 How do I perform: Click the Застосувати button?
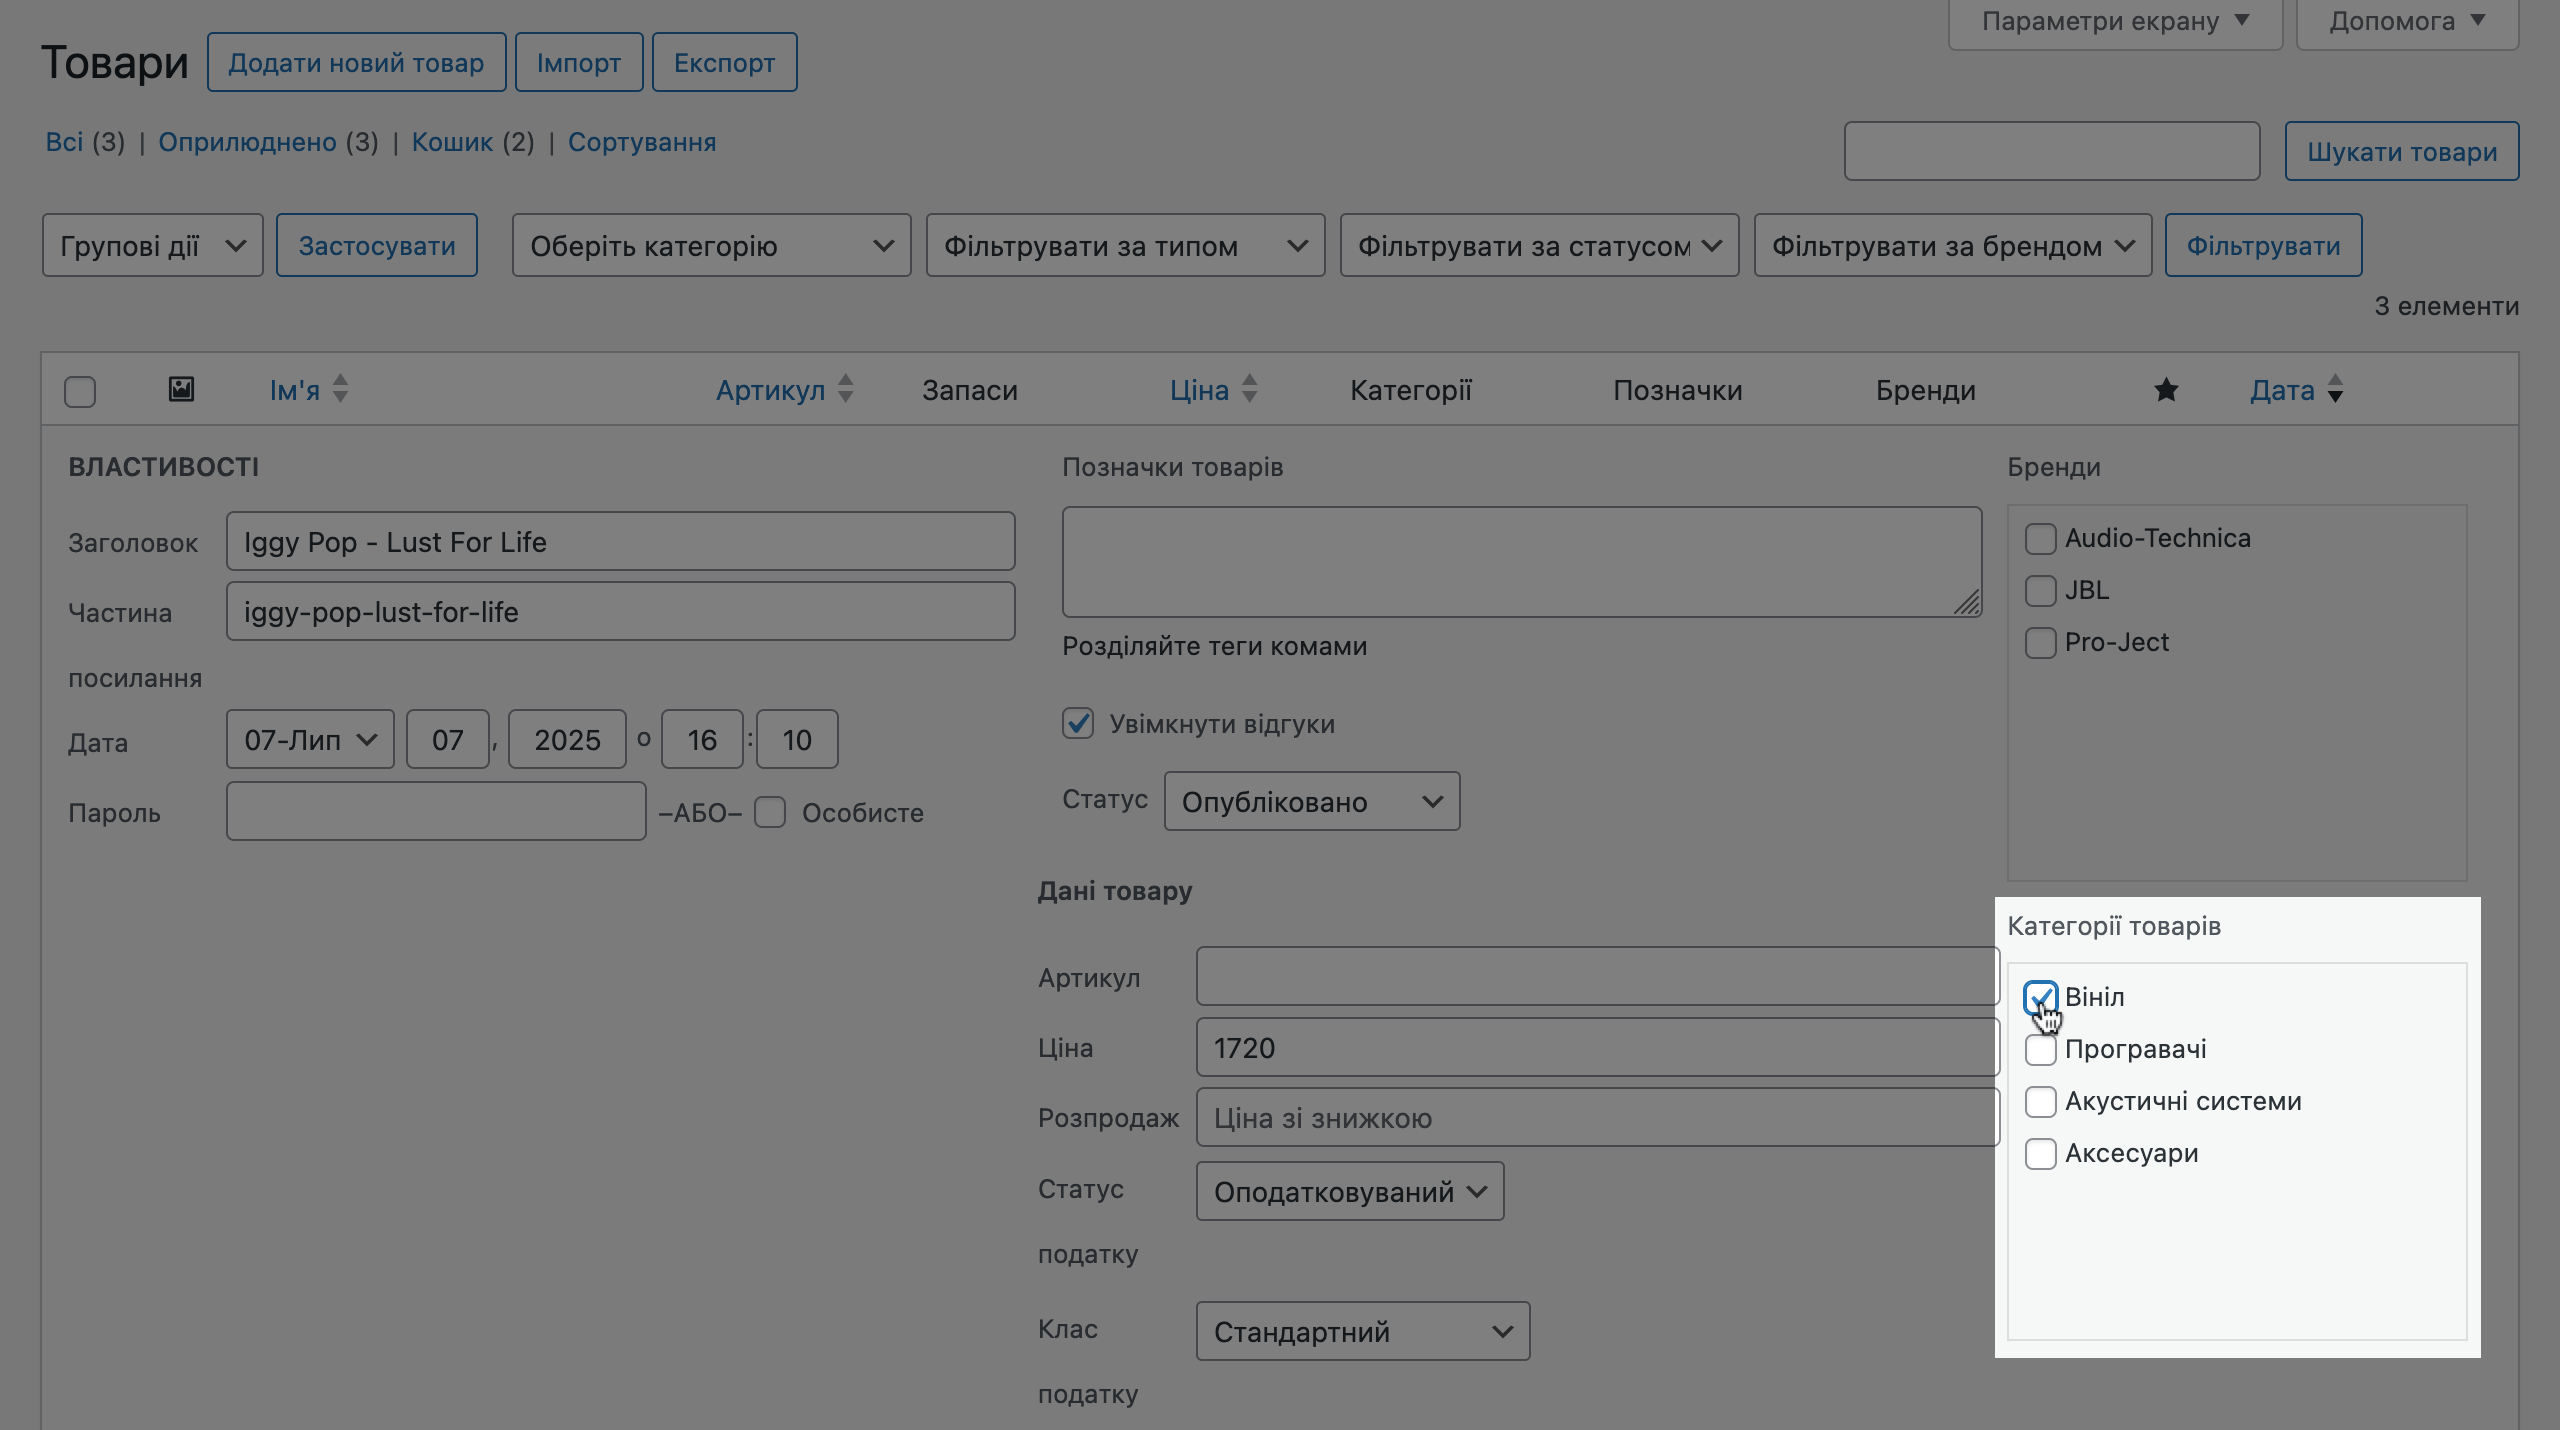377,245
